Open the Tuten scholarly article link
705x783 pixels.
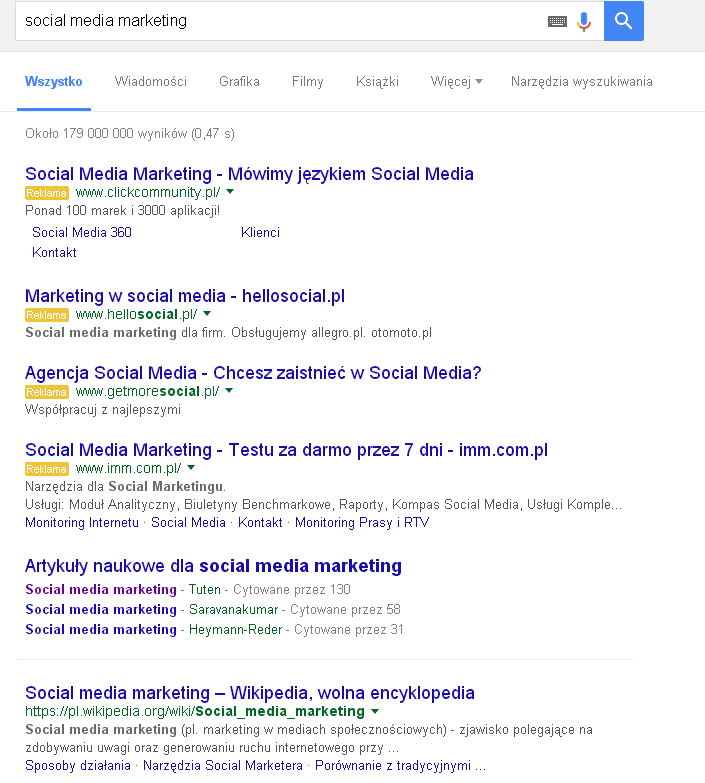pyautogui.click(x=100, y=589)
